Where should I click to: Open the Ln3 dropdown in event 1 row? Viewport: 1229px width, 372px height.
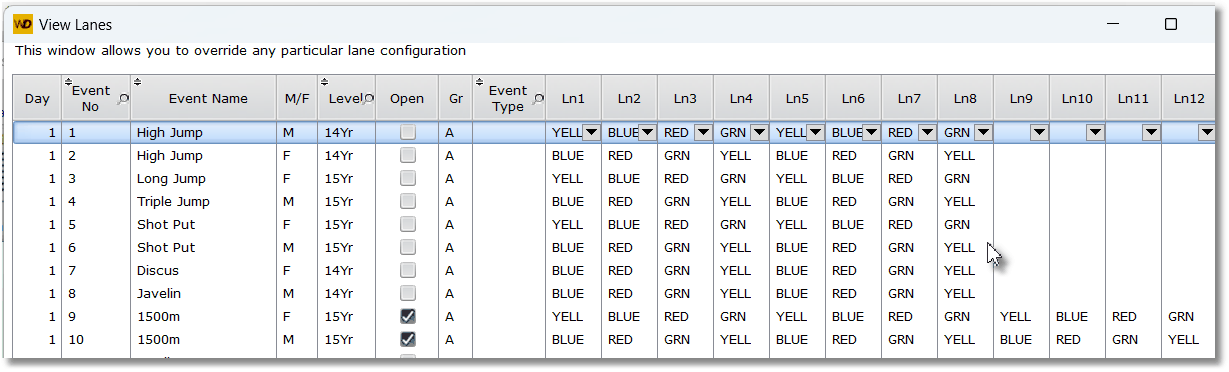(703, 132)
